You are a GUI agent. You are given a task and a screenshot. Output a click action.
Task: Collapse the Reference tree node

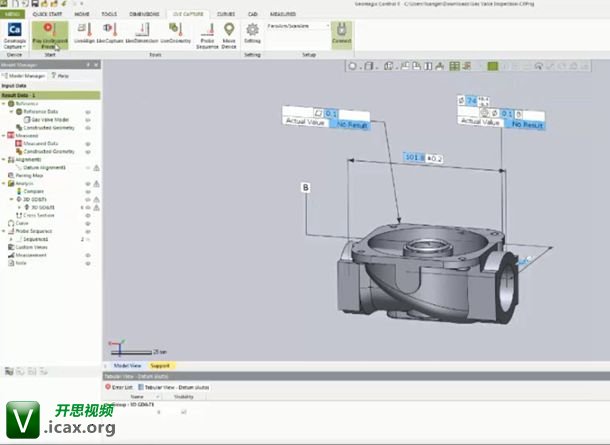tap(4, 103)
